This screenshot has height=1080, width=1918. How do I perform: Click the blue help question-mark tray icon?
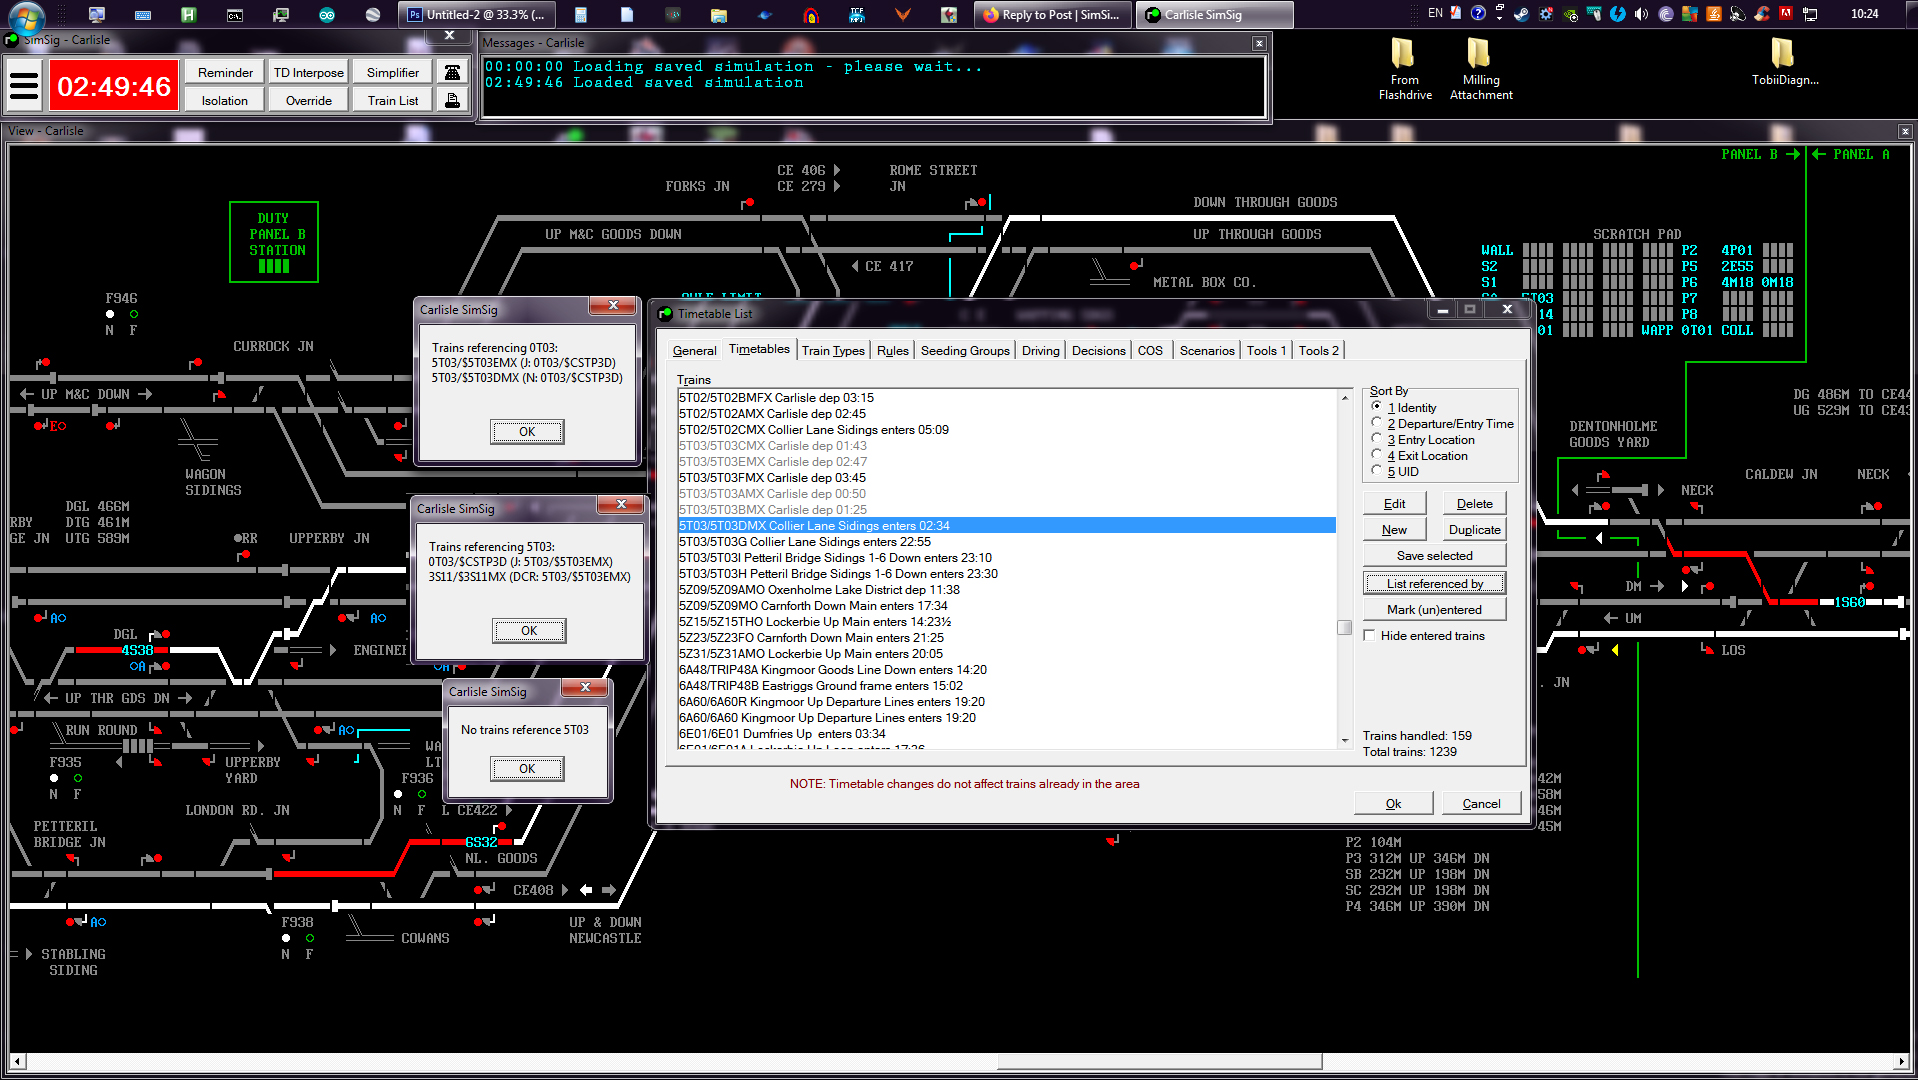[x=1478, y=14]
